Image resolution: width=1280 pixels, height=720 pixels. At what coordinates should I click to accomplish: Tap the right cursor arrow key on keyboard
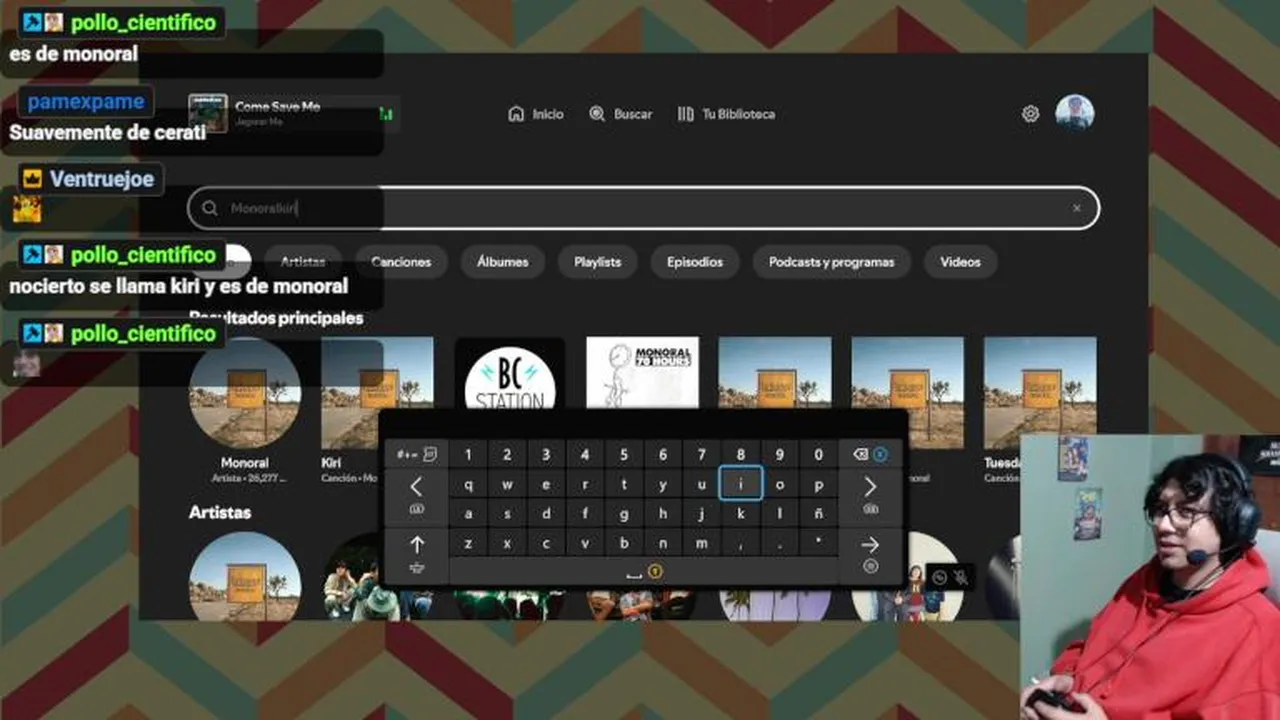[x=870, y=495]
